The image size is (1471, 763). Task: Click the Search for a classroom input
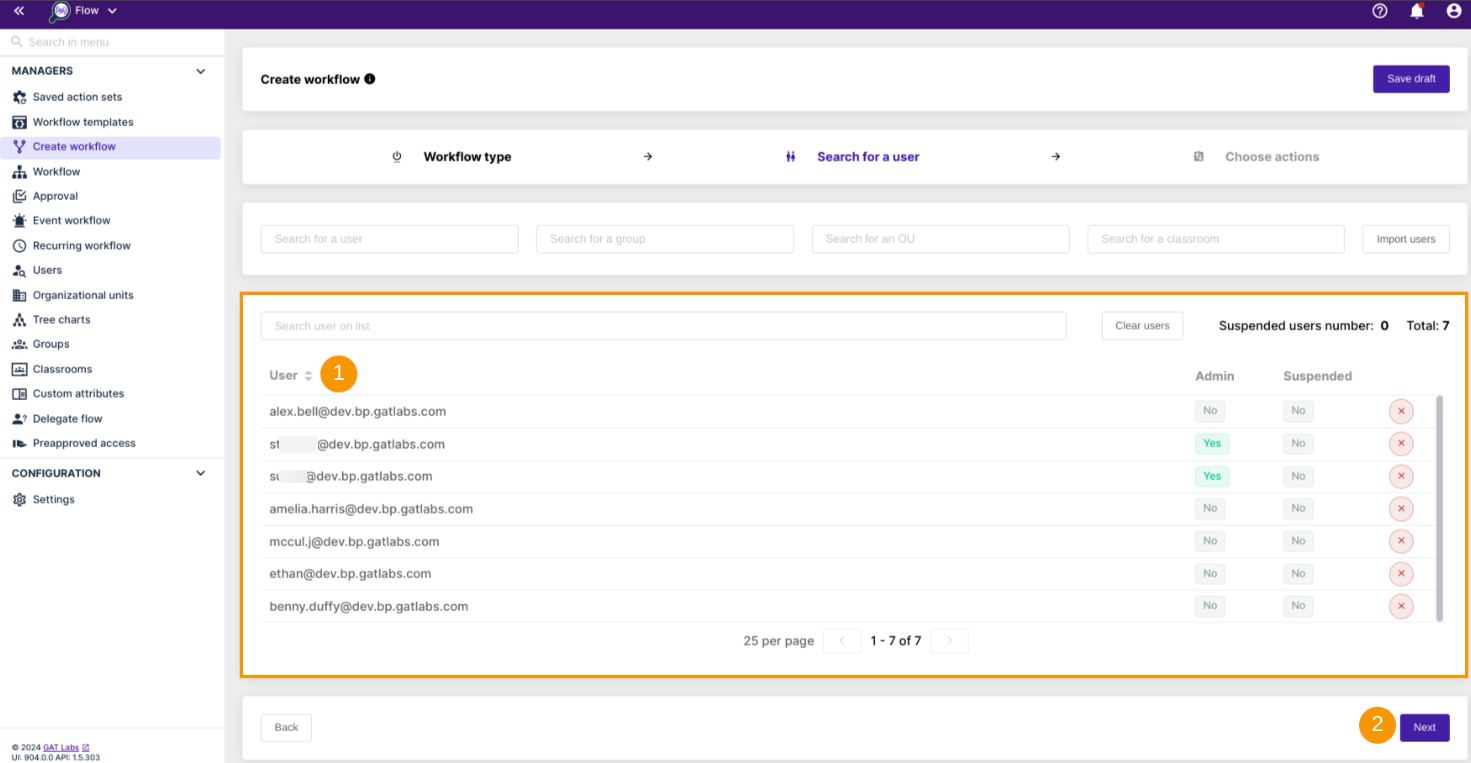1216,239
